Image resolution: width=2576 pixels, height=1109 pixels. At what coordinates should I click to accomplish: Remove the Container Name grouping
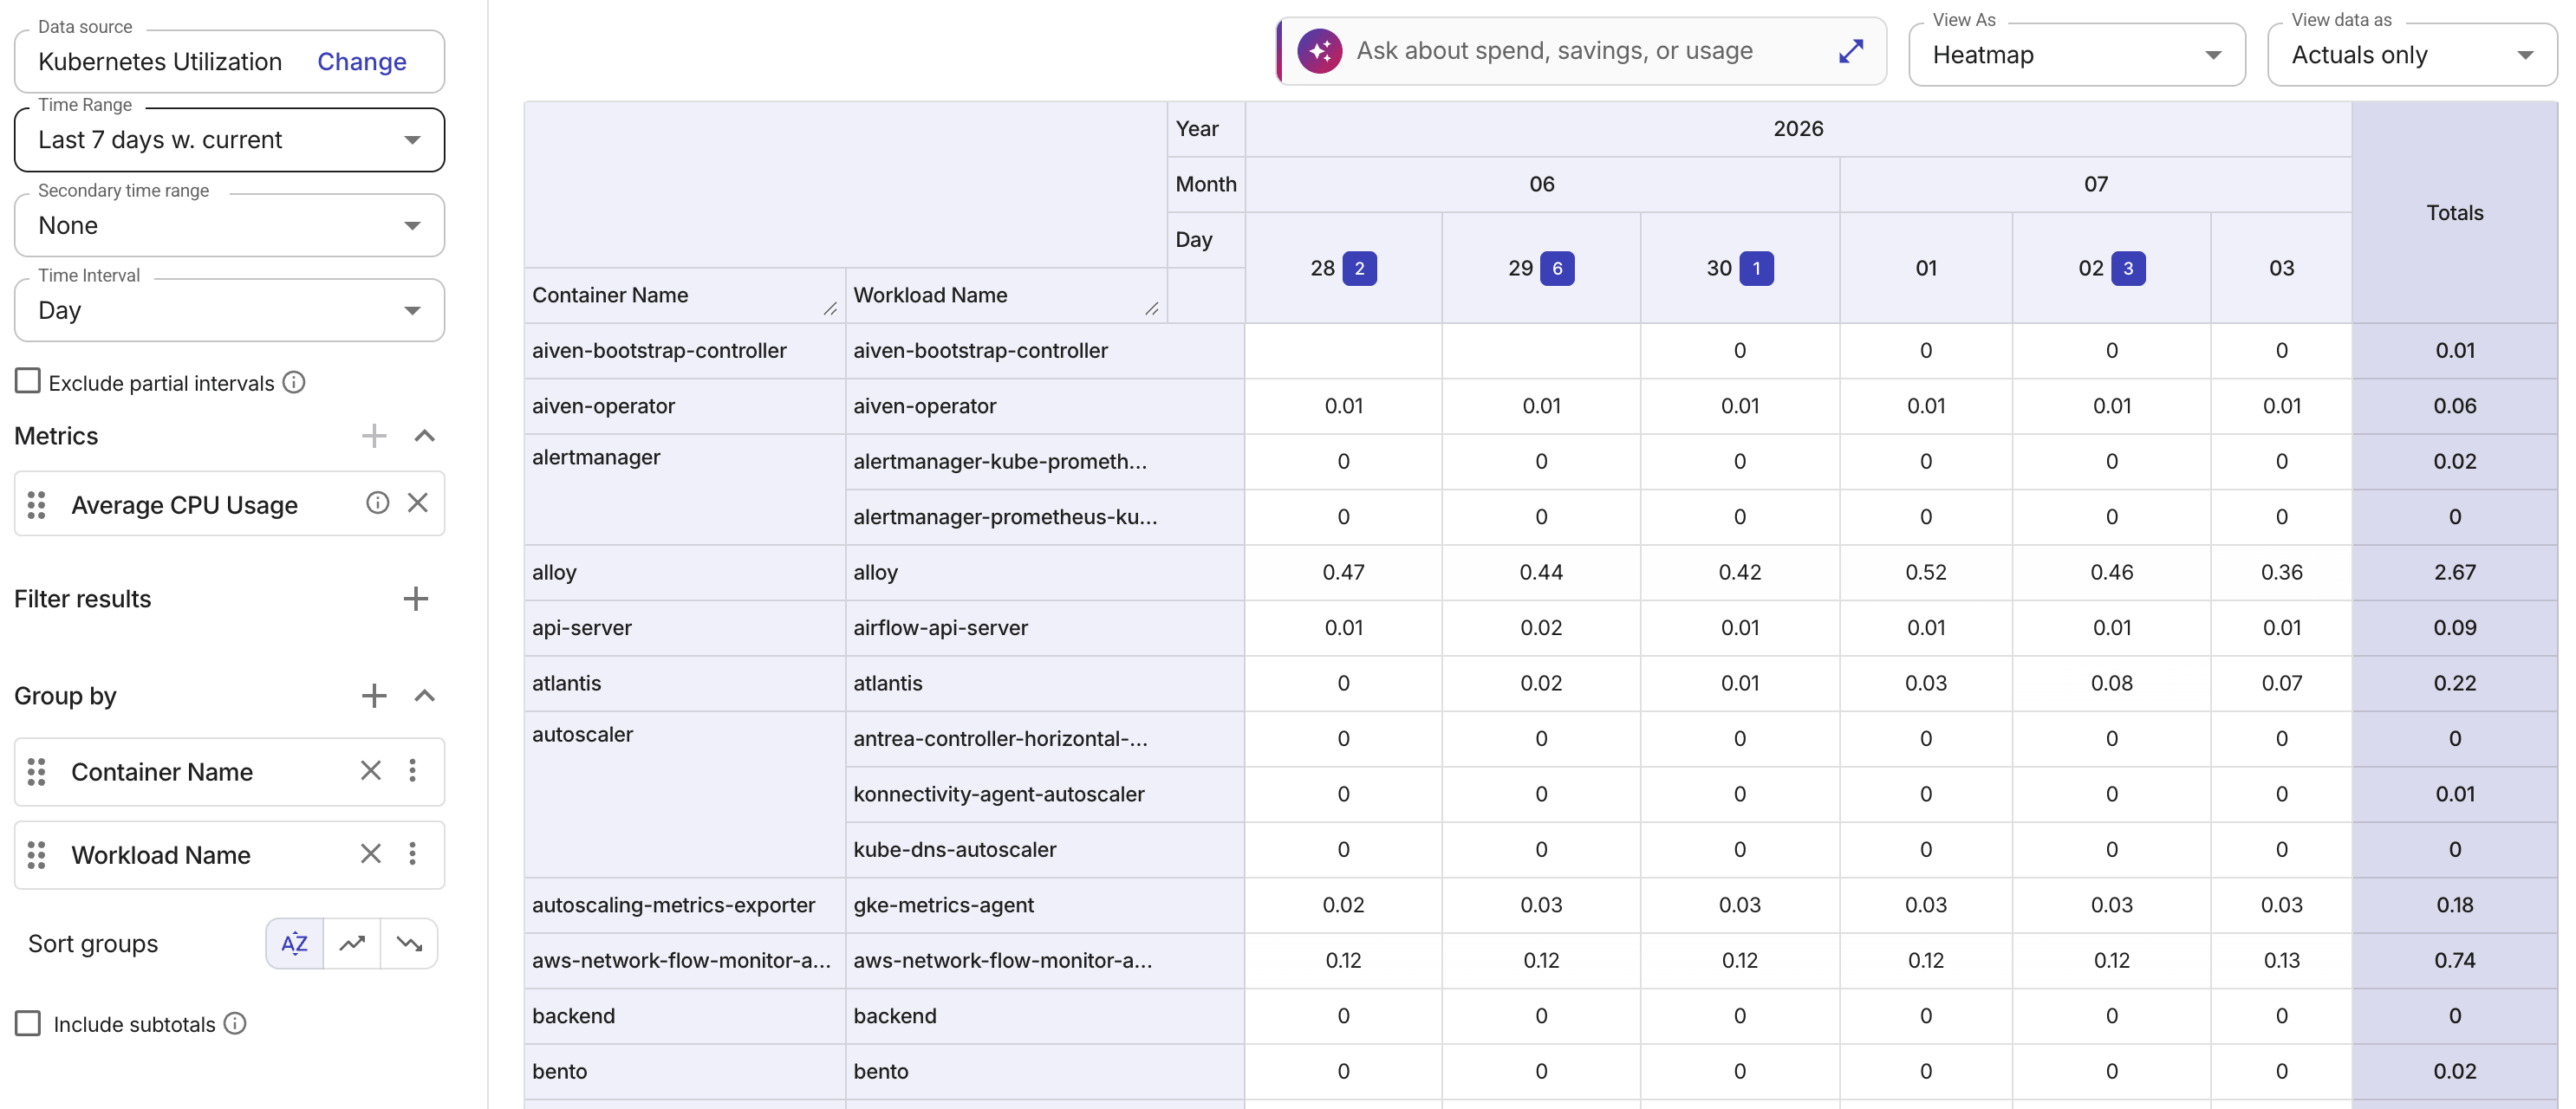point(371,771)
